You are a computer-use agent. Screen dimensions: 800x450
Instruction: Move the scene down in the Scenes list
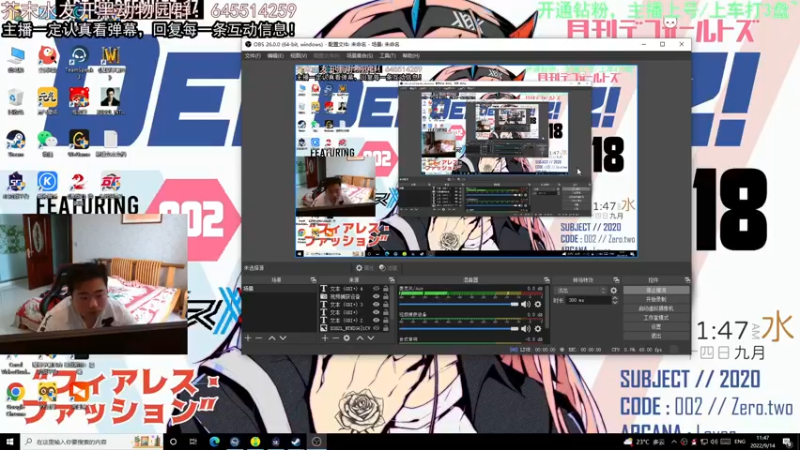point(283,338)
